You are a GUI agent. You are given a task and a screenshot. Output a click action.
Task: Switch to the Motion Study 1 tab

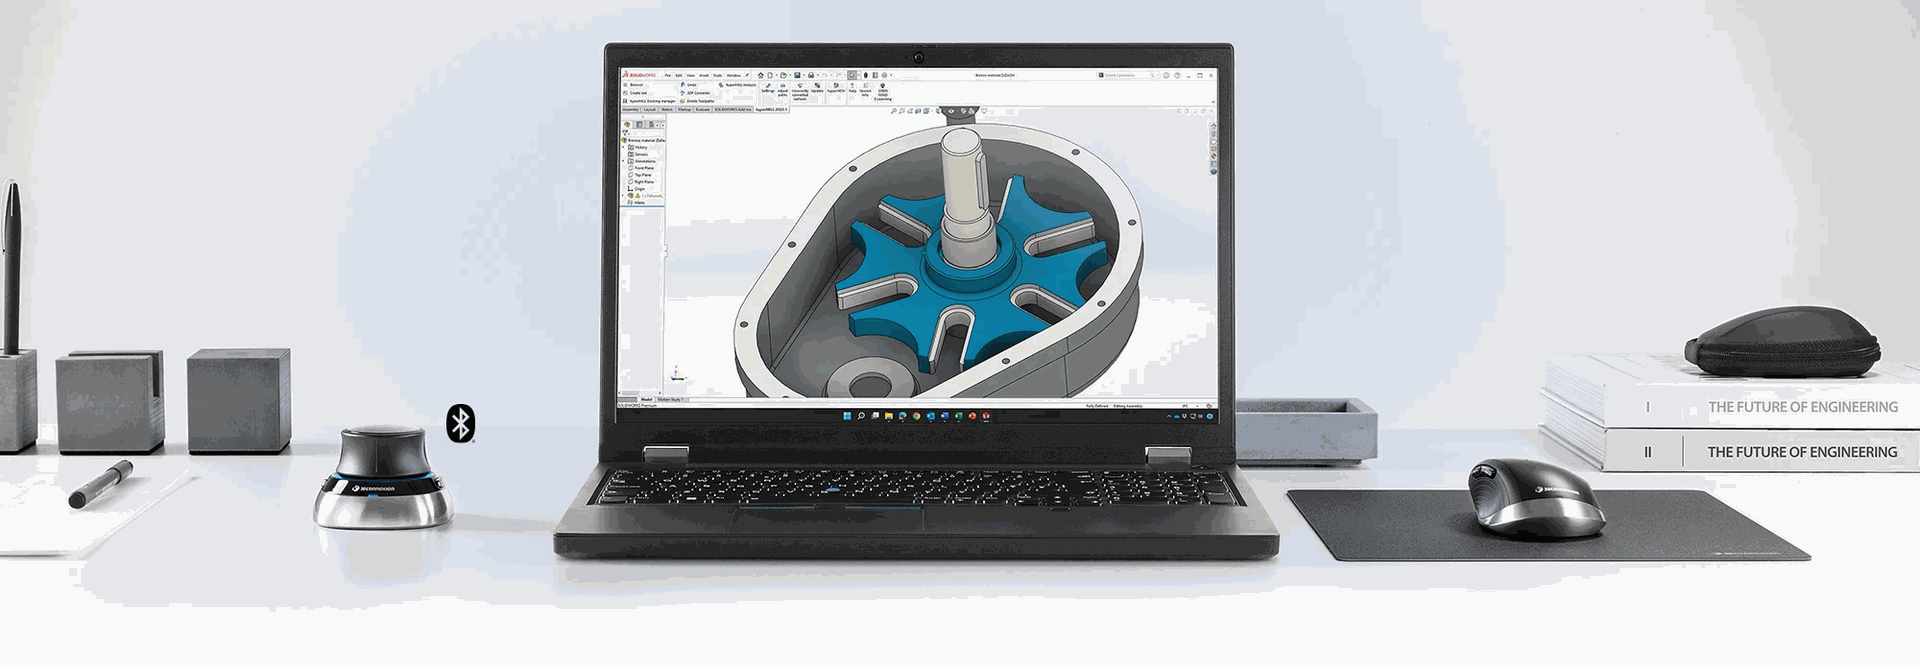pos(670,399)
